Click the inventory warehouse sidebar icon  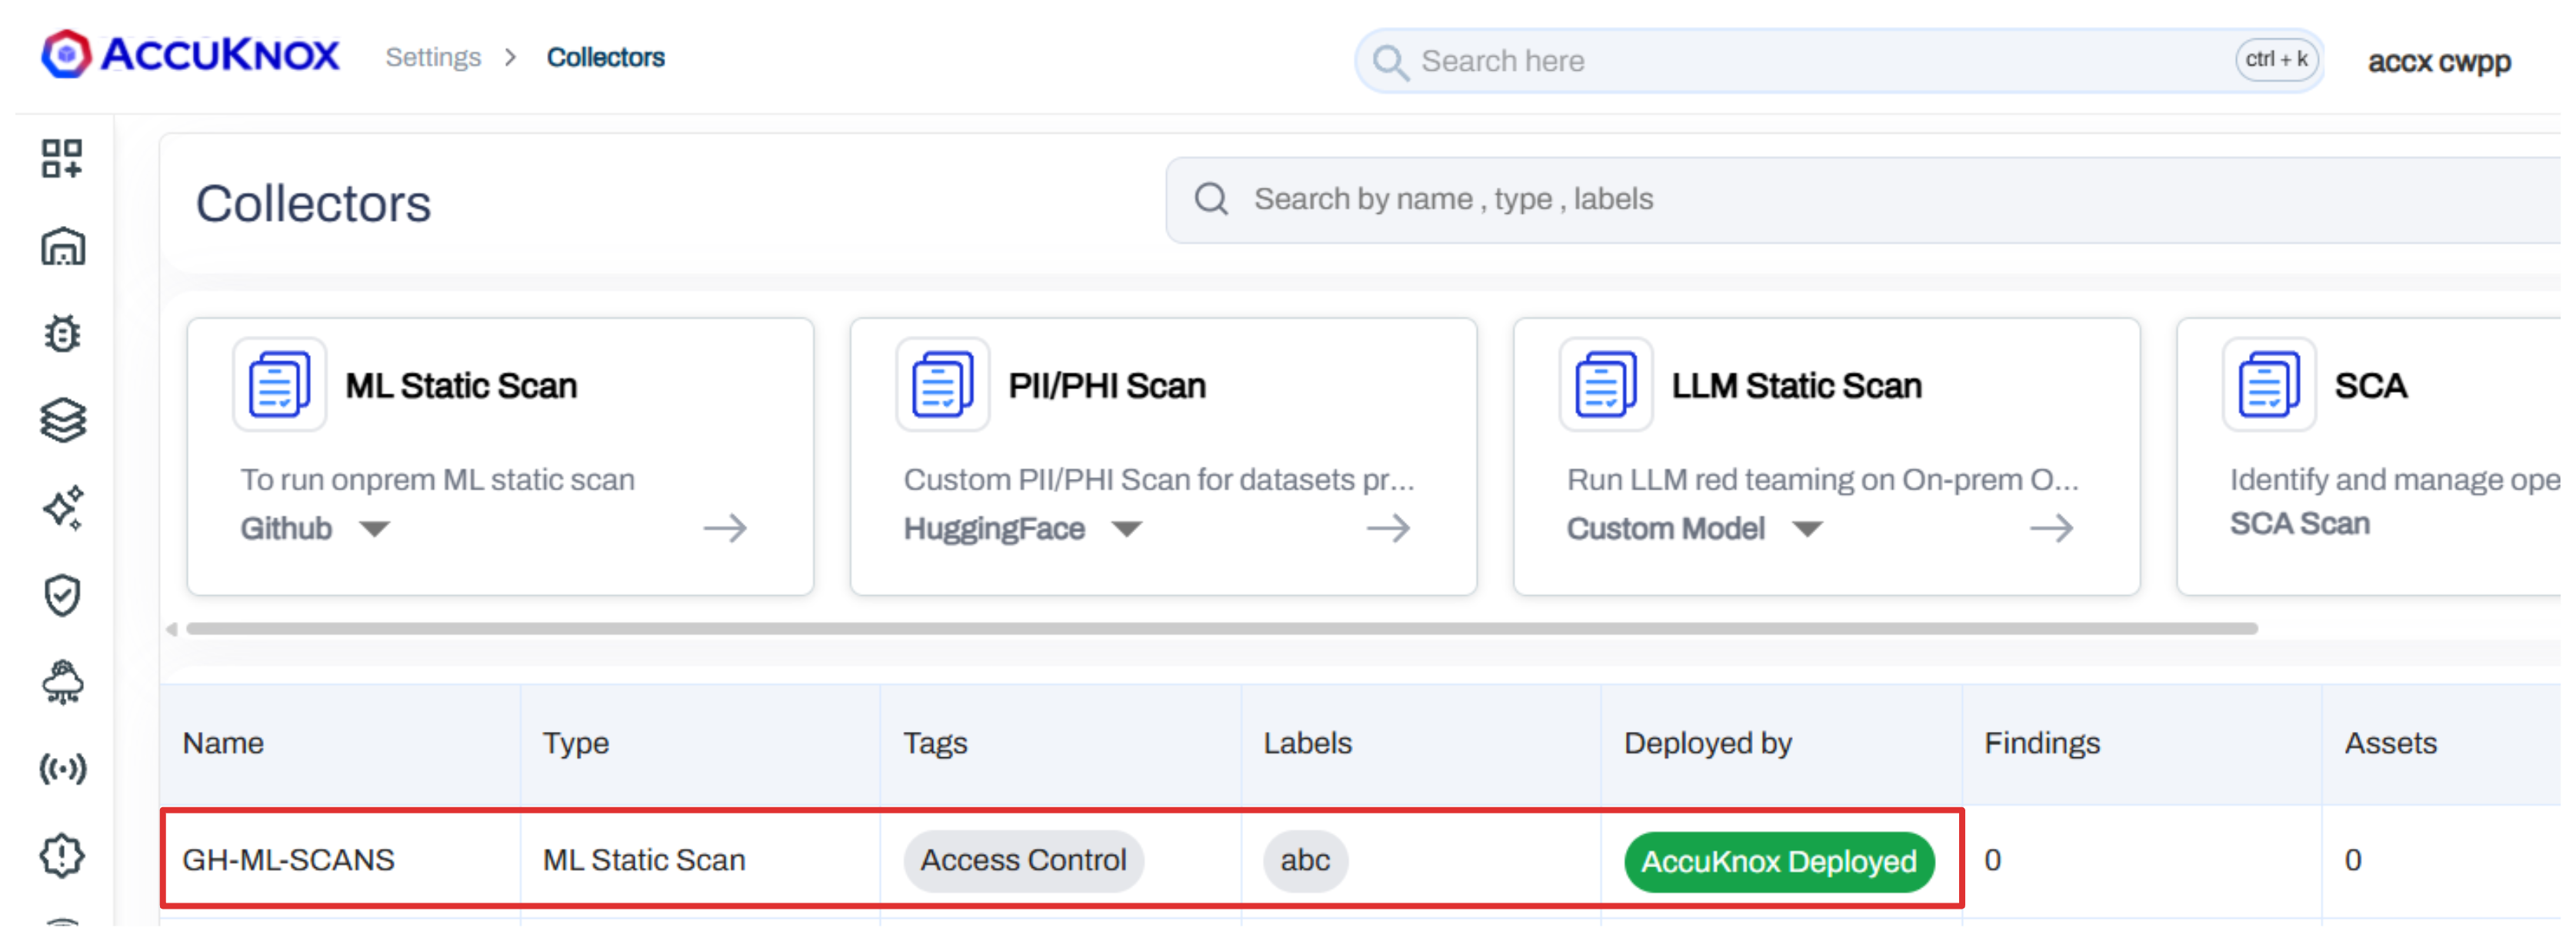coord(62,246)
